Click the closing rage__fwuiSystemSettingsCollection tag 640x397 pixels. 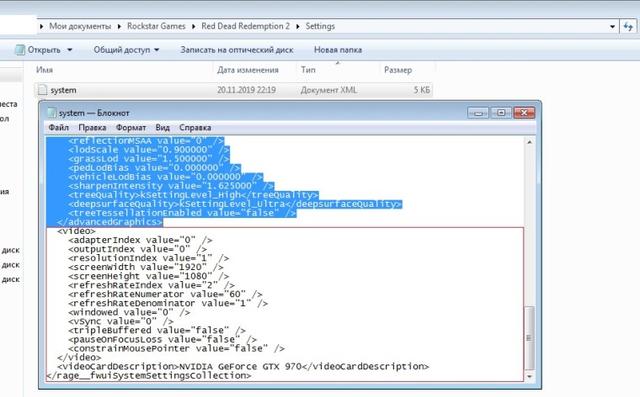(149, 375)
